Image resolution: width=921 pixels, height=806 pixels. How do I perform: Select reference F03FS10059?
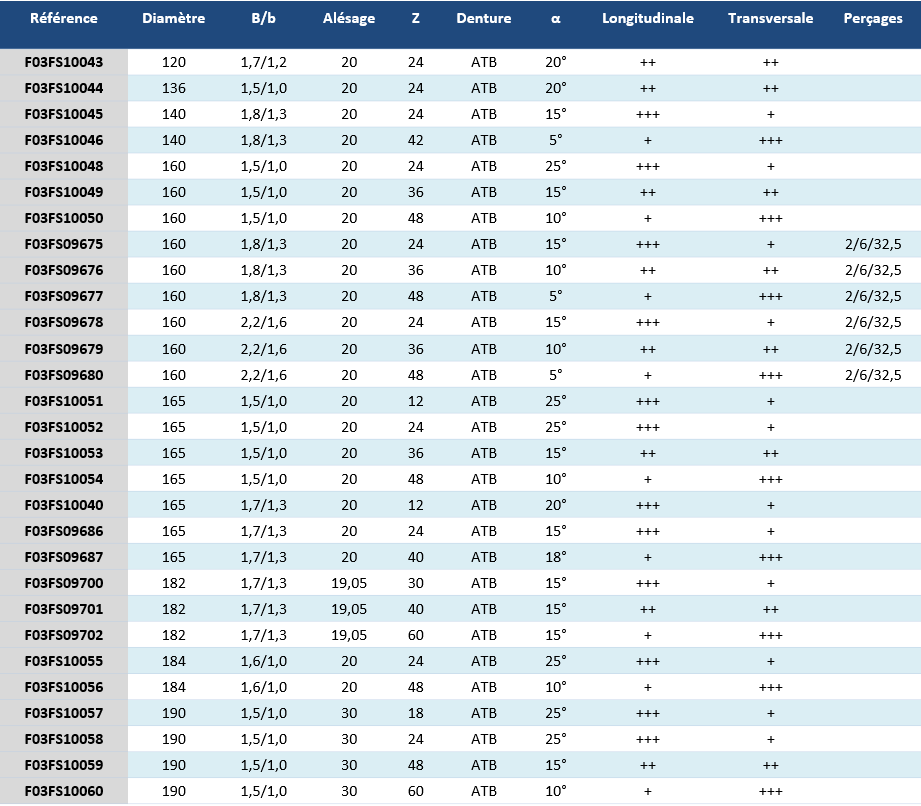63,765
